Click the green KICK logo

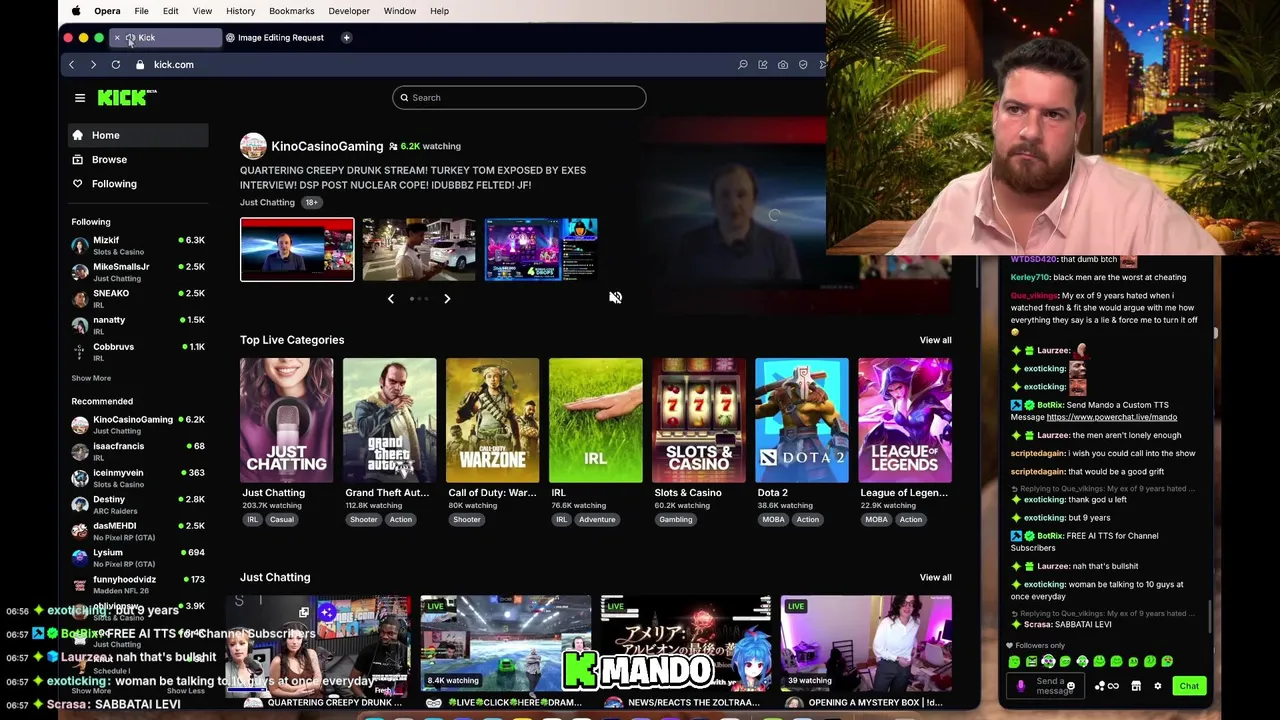(127, 97)
